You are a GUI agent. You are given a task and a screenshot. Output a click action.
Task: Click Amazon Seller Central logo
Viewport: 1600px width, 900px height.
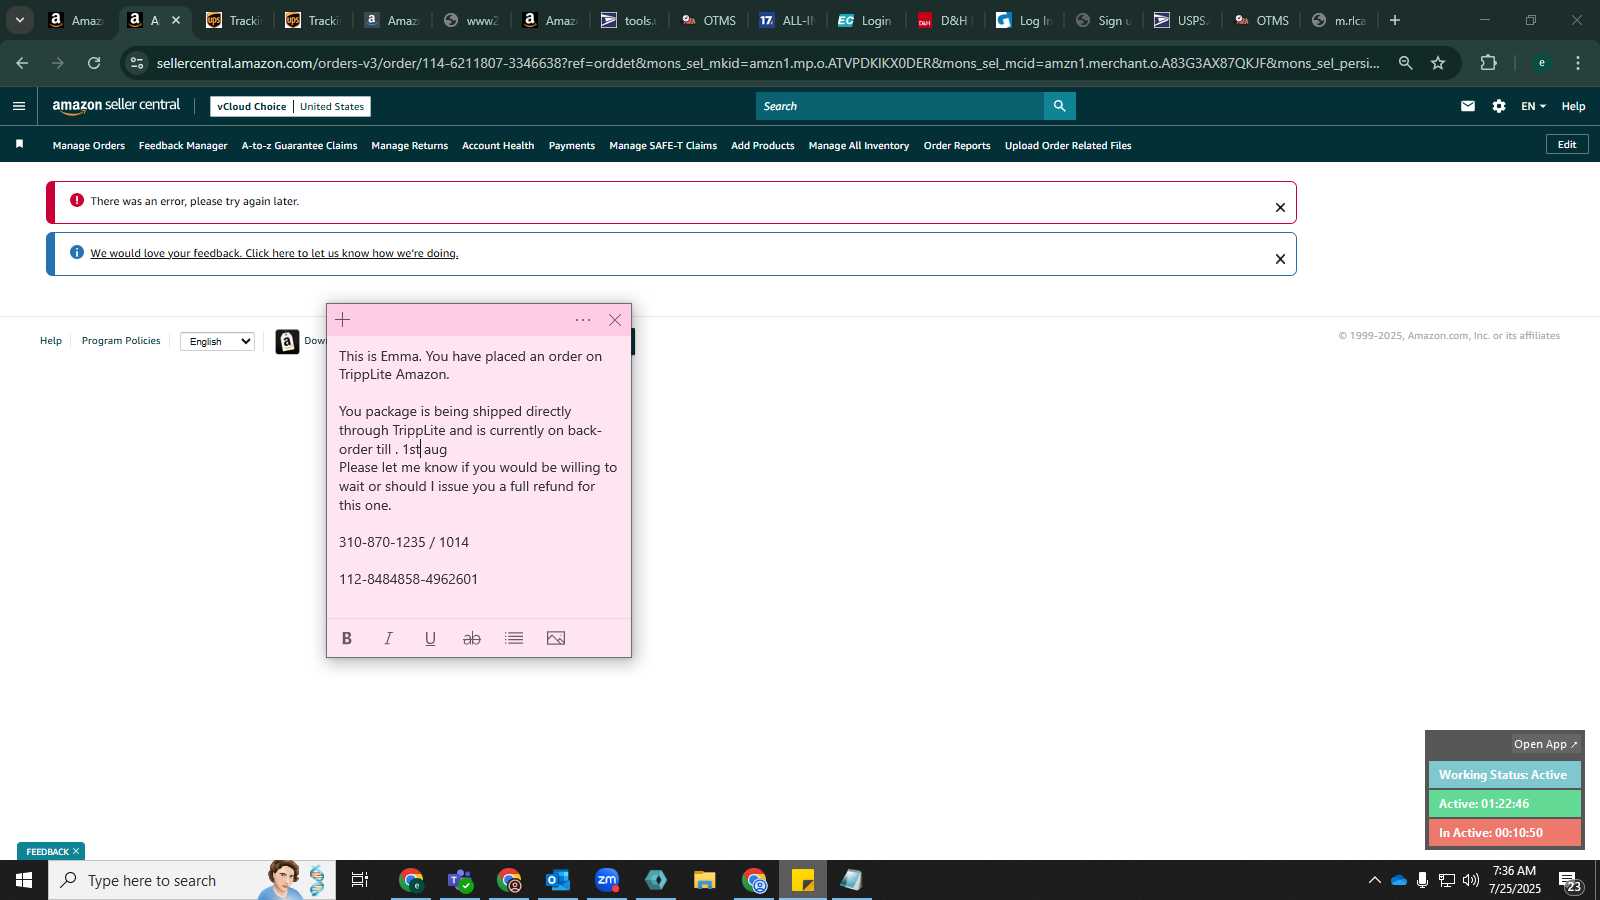click(116, 106)
